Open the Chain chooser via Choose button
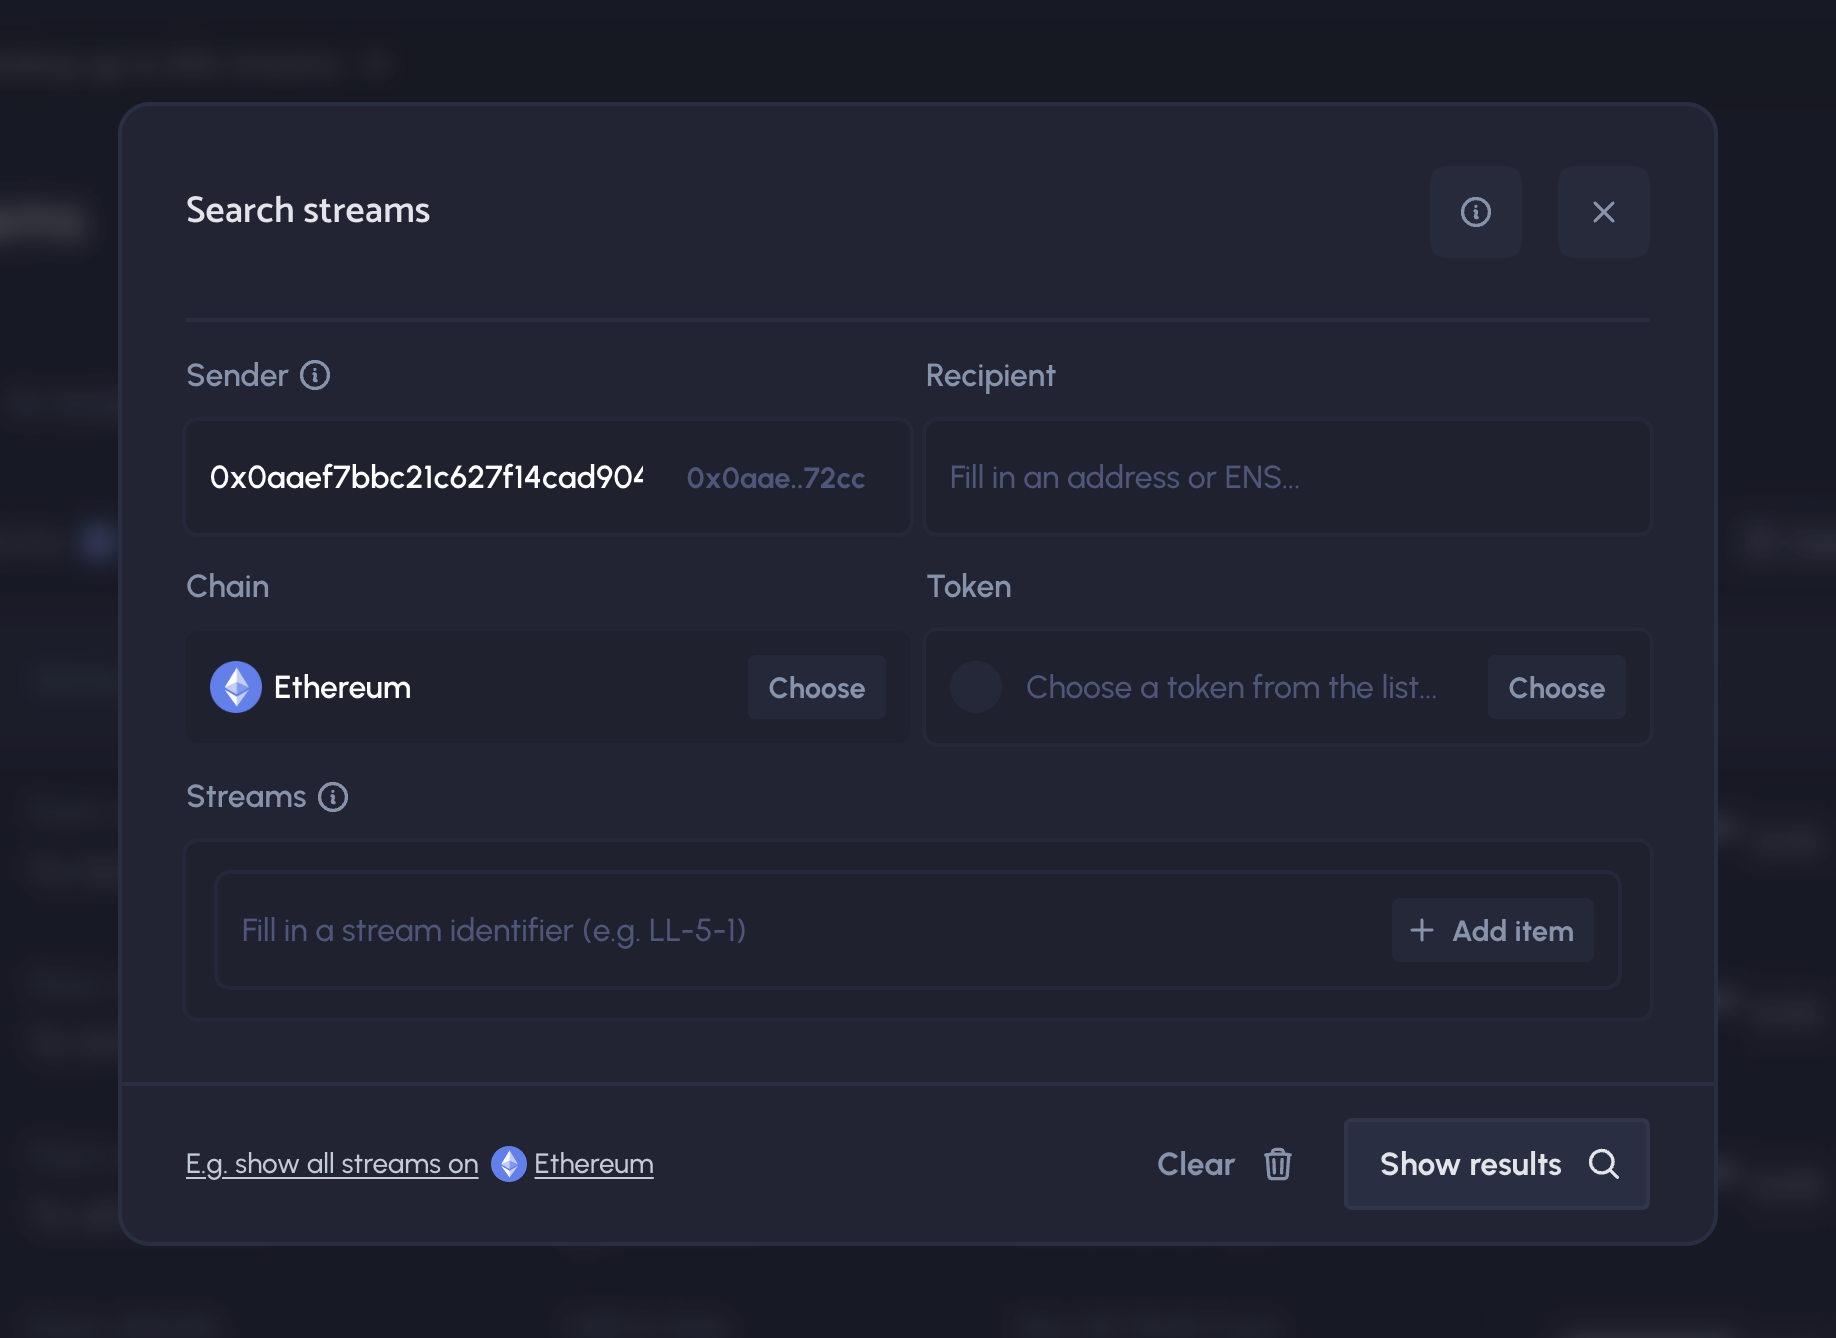 coord(816,687)
